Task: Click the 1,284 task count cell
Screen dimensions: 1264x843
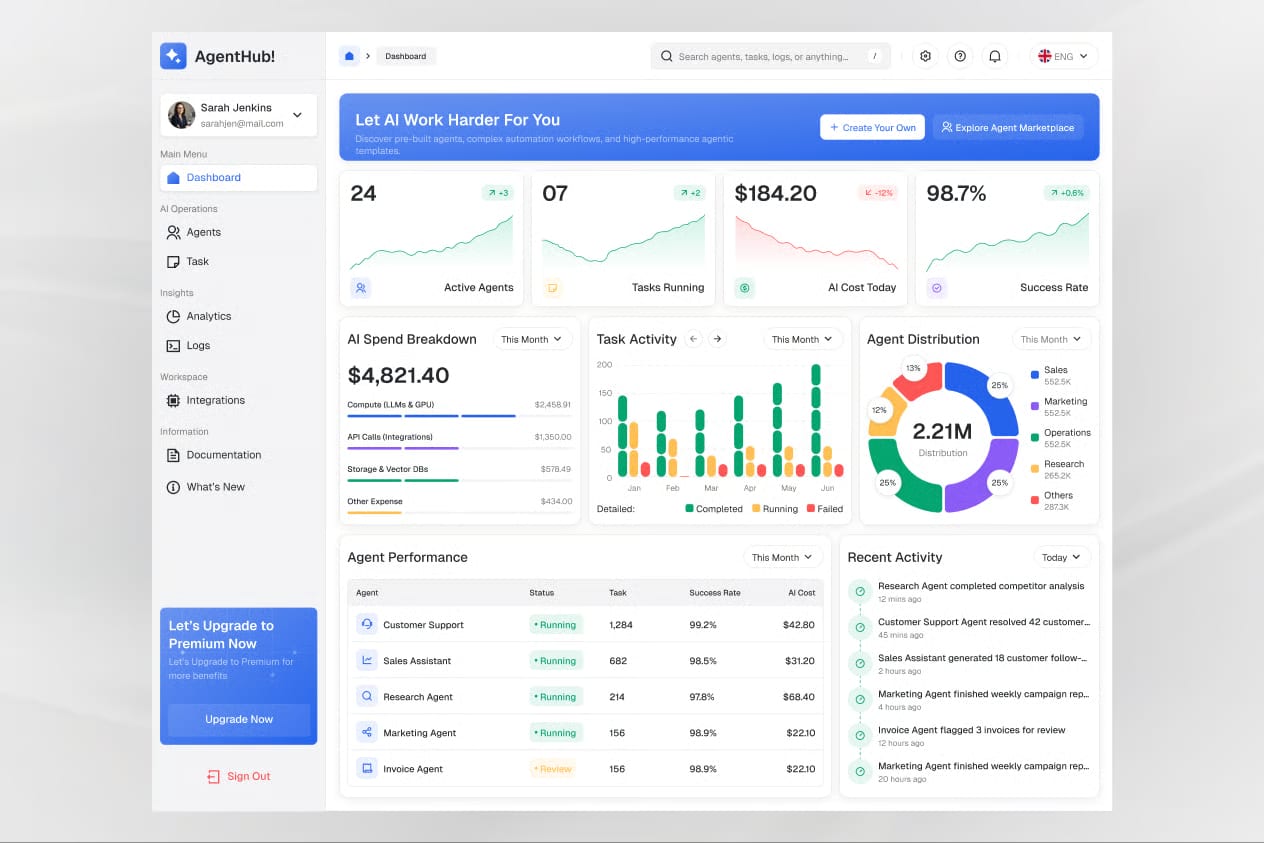Action: coord(621,625)
